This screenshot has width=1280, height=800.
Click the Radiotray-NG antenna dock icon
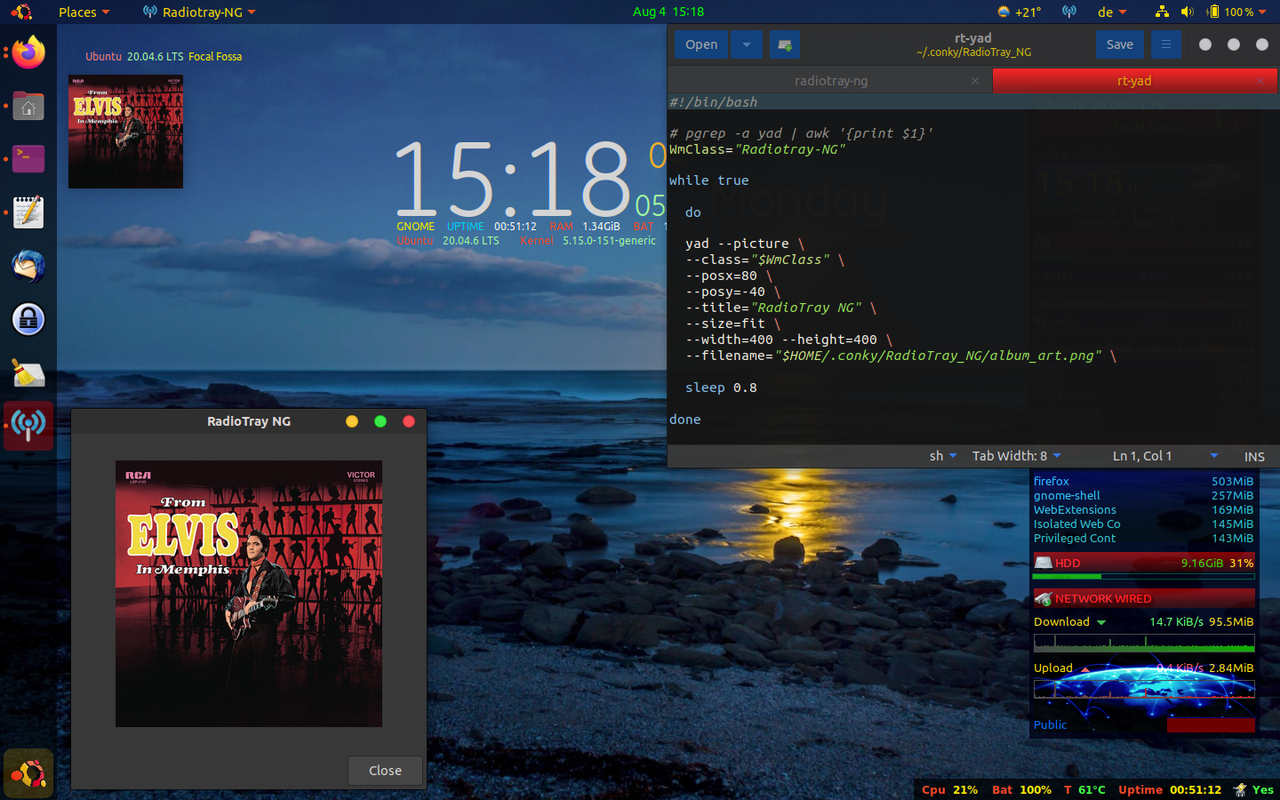tap(28, 426)
